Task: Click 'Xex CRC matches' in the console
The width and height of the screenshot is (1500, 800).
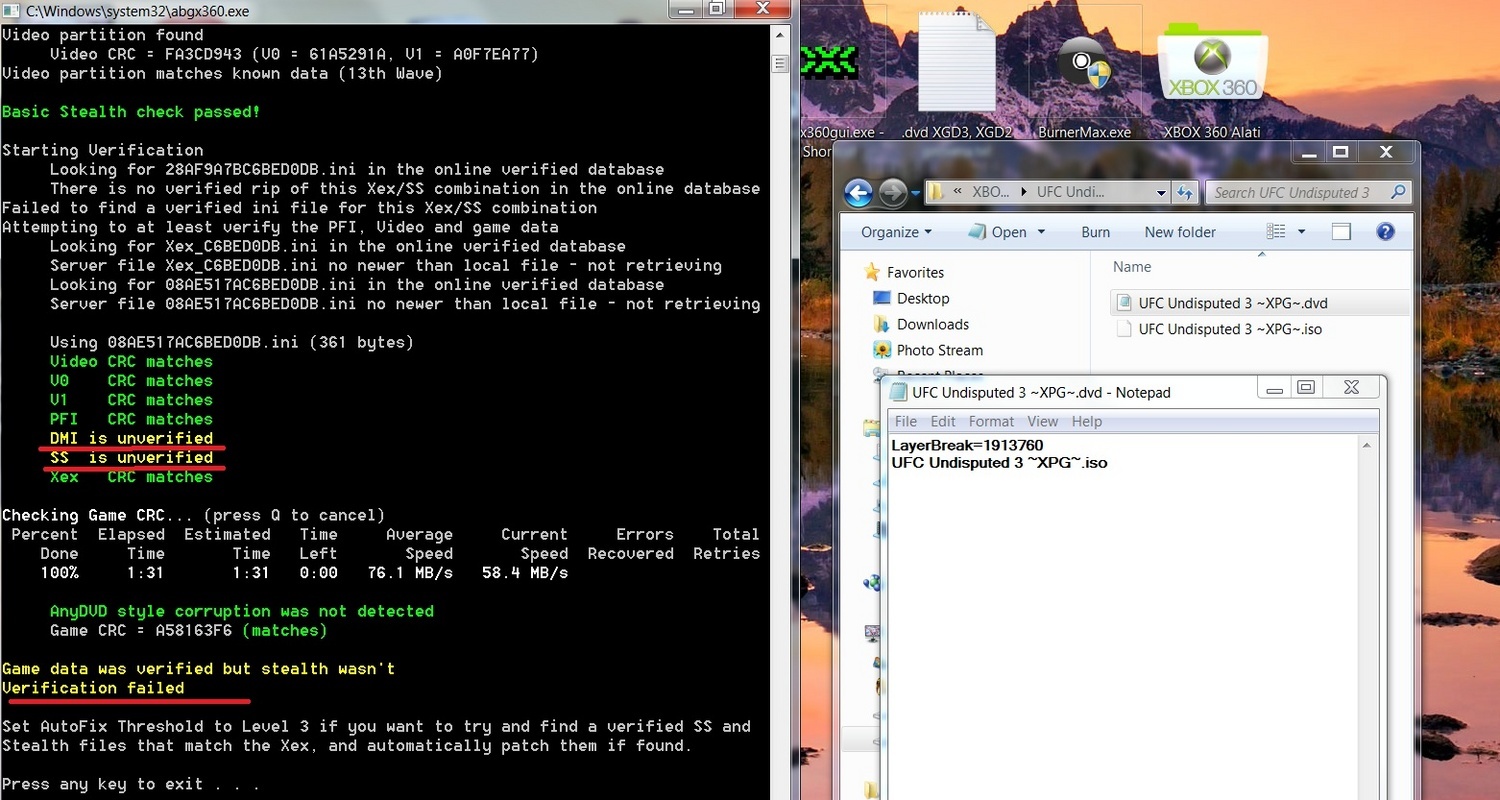Action: click(x=131, y=476)
